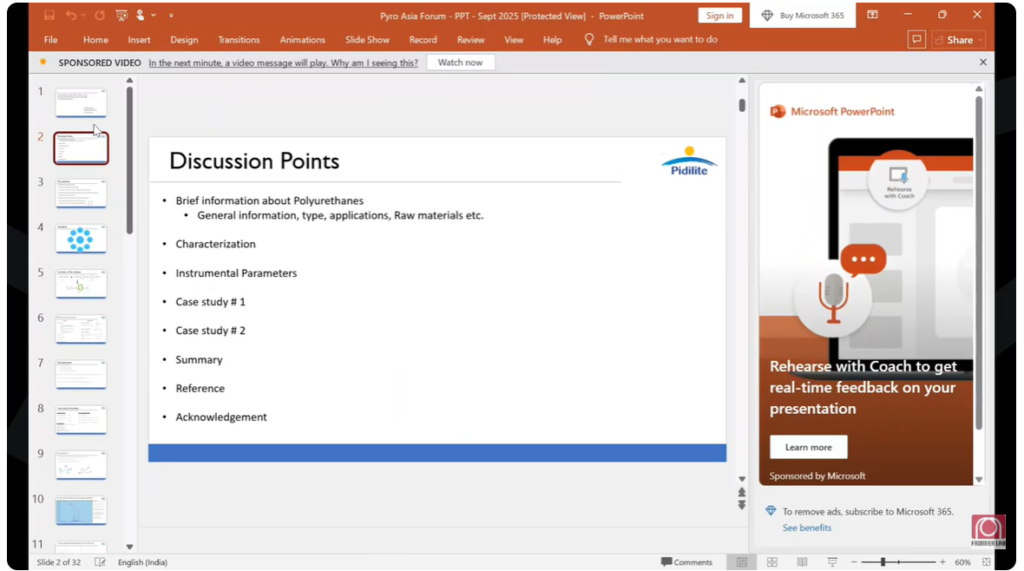Click the zoom slider in status bar
Screen dimensions: 1024x571
pyautogui.click(x=883, y=563)
